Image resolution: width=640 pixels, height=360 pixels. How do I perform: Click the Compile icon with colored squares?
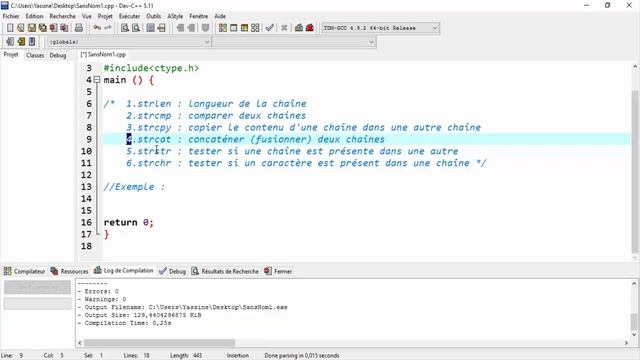click(x=222, y=28)
